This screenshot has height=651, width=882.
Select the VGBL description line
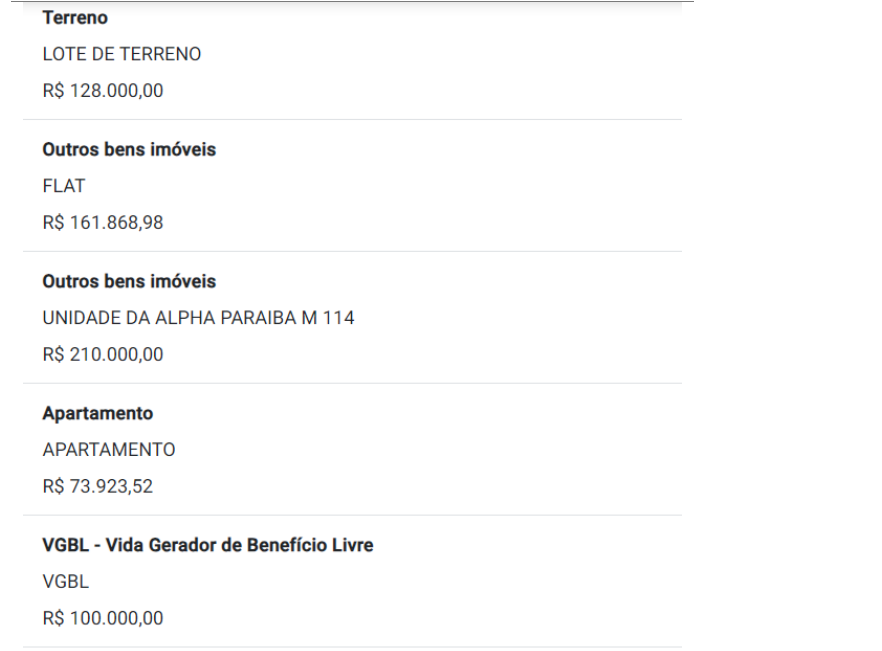click(x=66, y=582)
